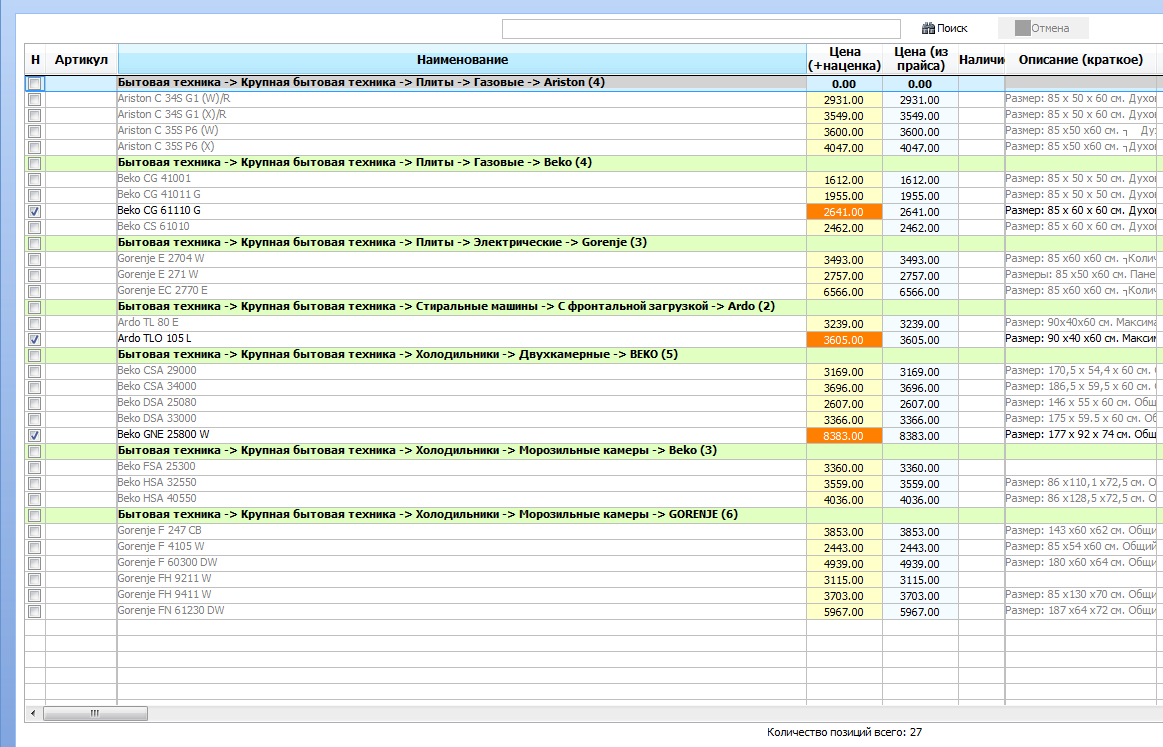
Task: Click the left arrow of horizontal scrollbar
Action: pos(33,714)
